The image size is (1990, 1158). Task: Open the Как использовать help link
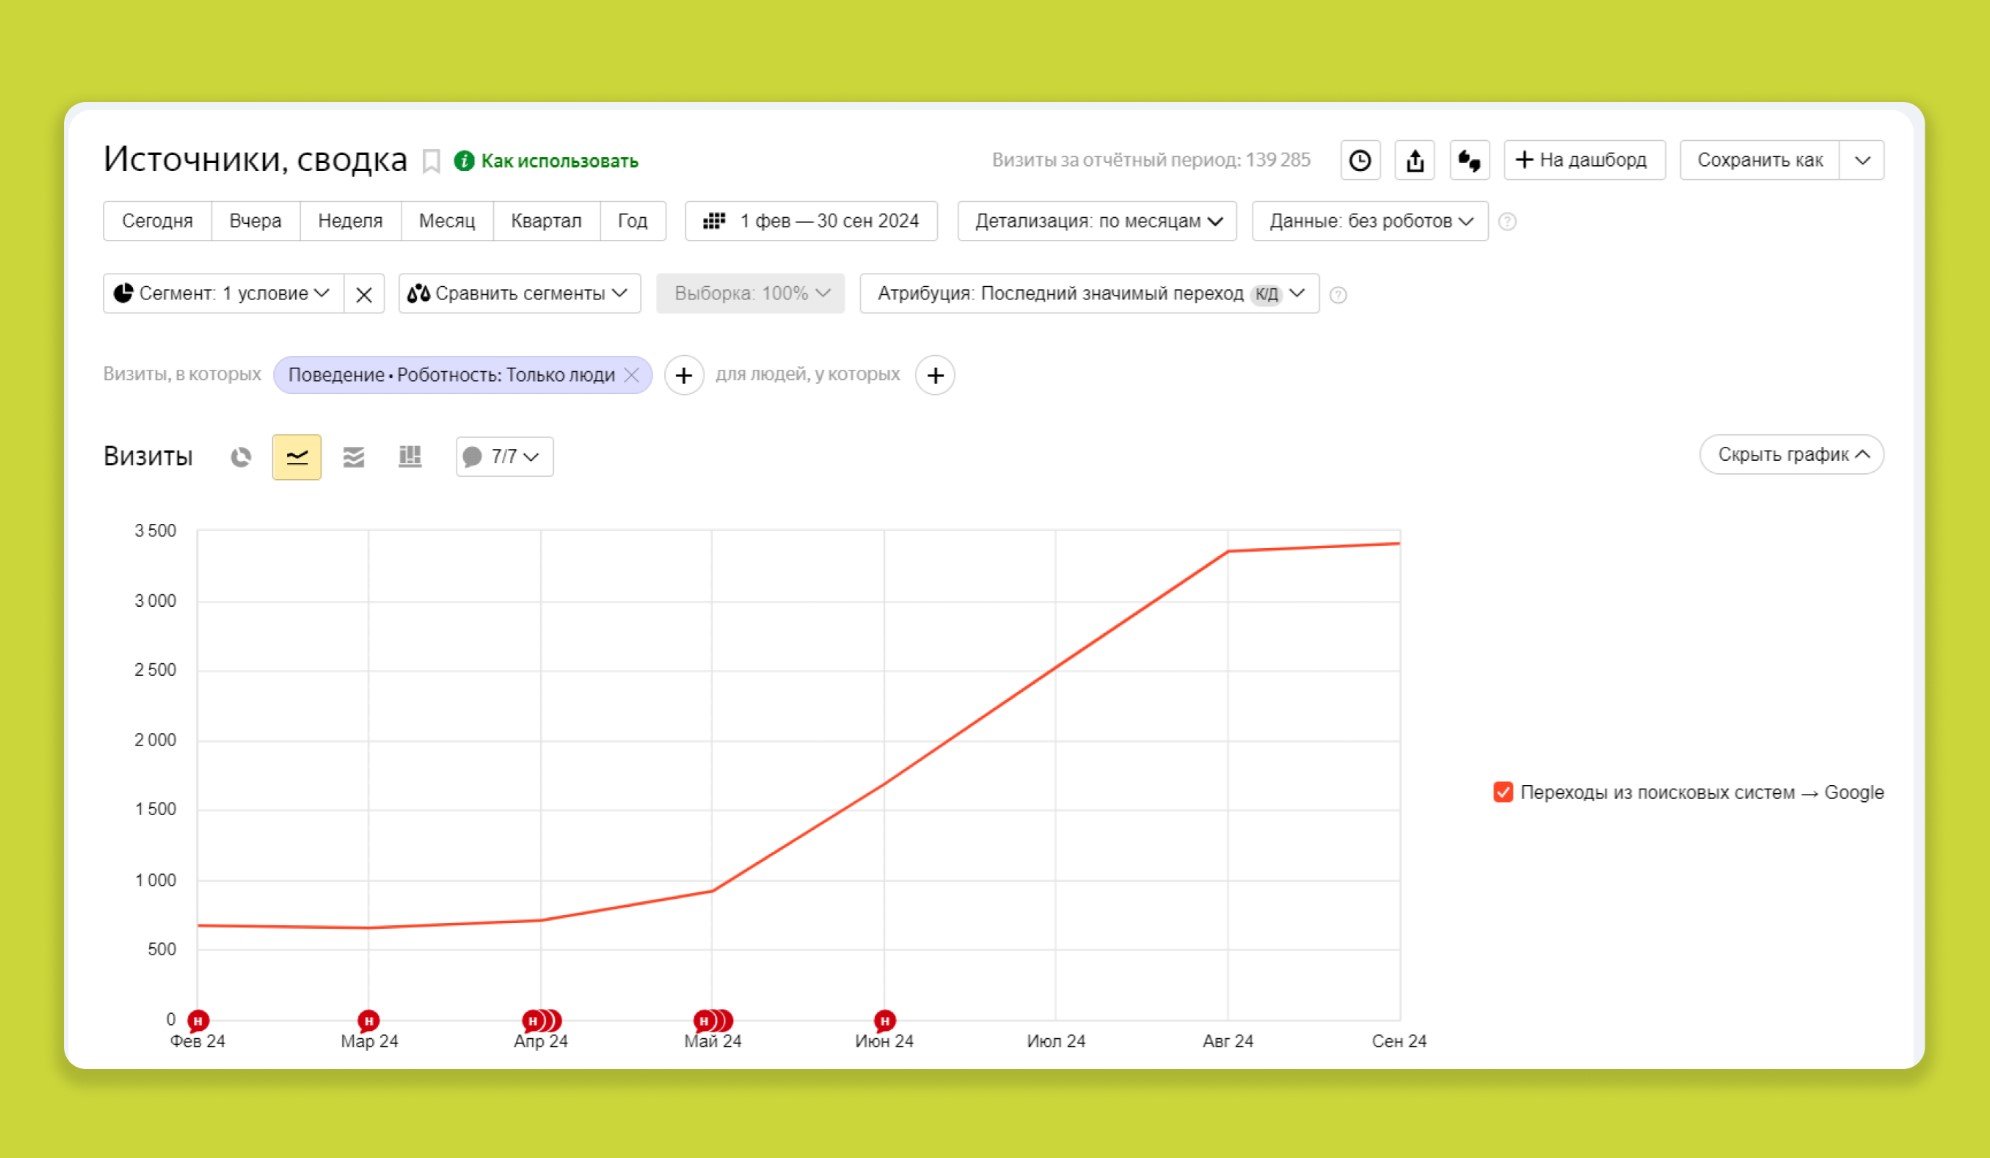[x=558, y=161]
